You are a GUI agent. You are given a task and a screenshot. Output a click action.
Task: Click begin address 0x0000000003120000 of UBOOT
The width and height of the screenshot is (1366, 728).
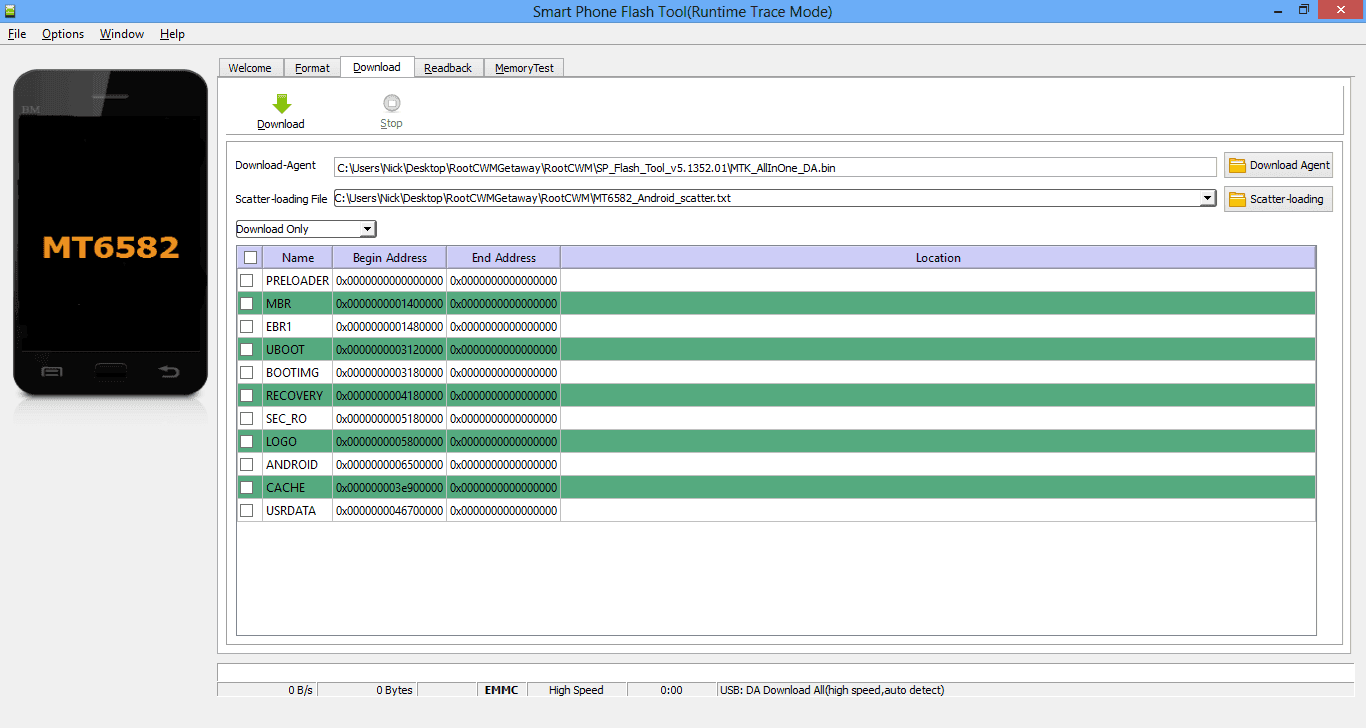point(390,350)
